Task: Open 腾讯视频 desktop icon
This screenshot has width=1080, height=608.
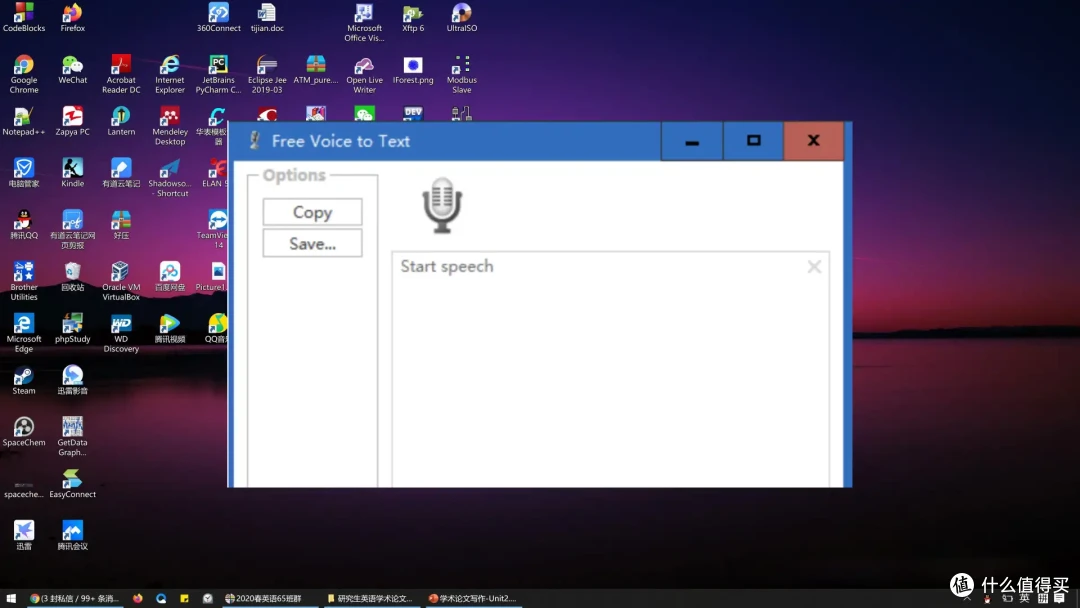Action: 169,328
